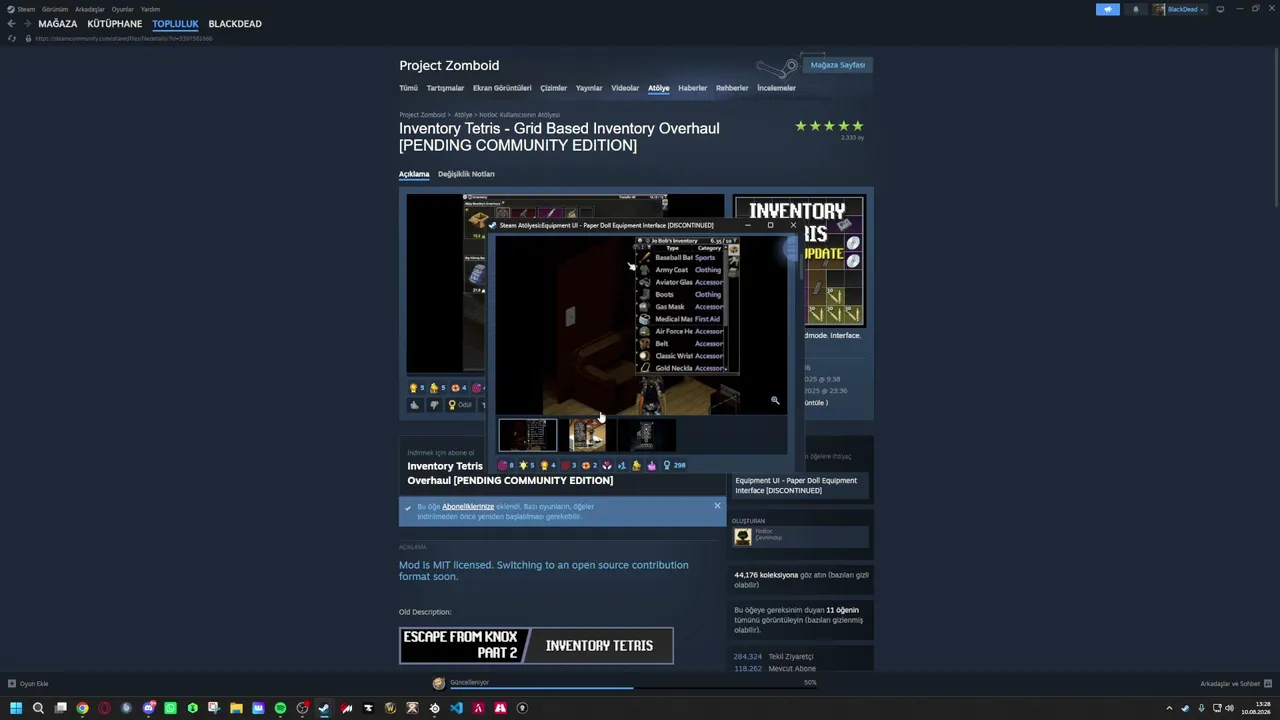The height and width of the screenshot is (720, 1280).
Task: Go to the MAĞAZA section
Action: 58,24
